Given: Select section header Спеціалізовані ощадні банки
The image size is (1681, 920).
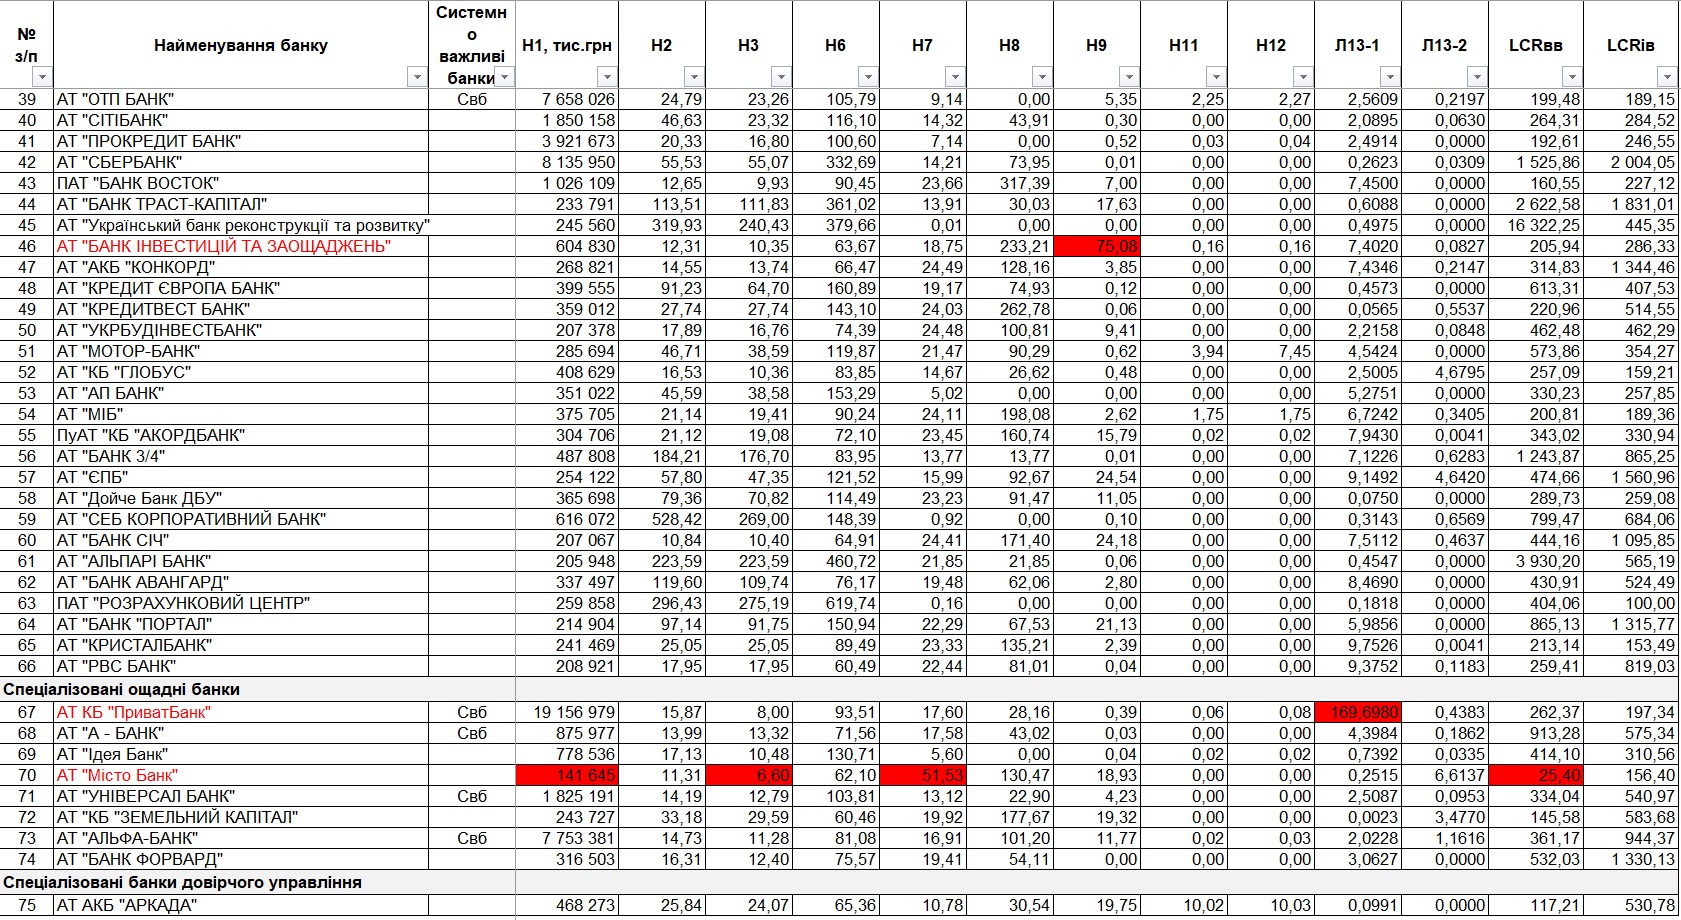Looking at the screenshot, I should click(122, 689).
